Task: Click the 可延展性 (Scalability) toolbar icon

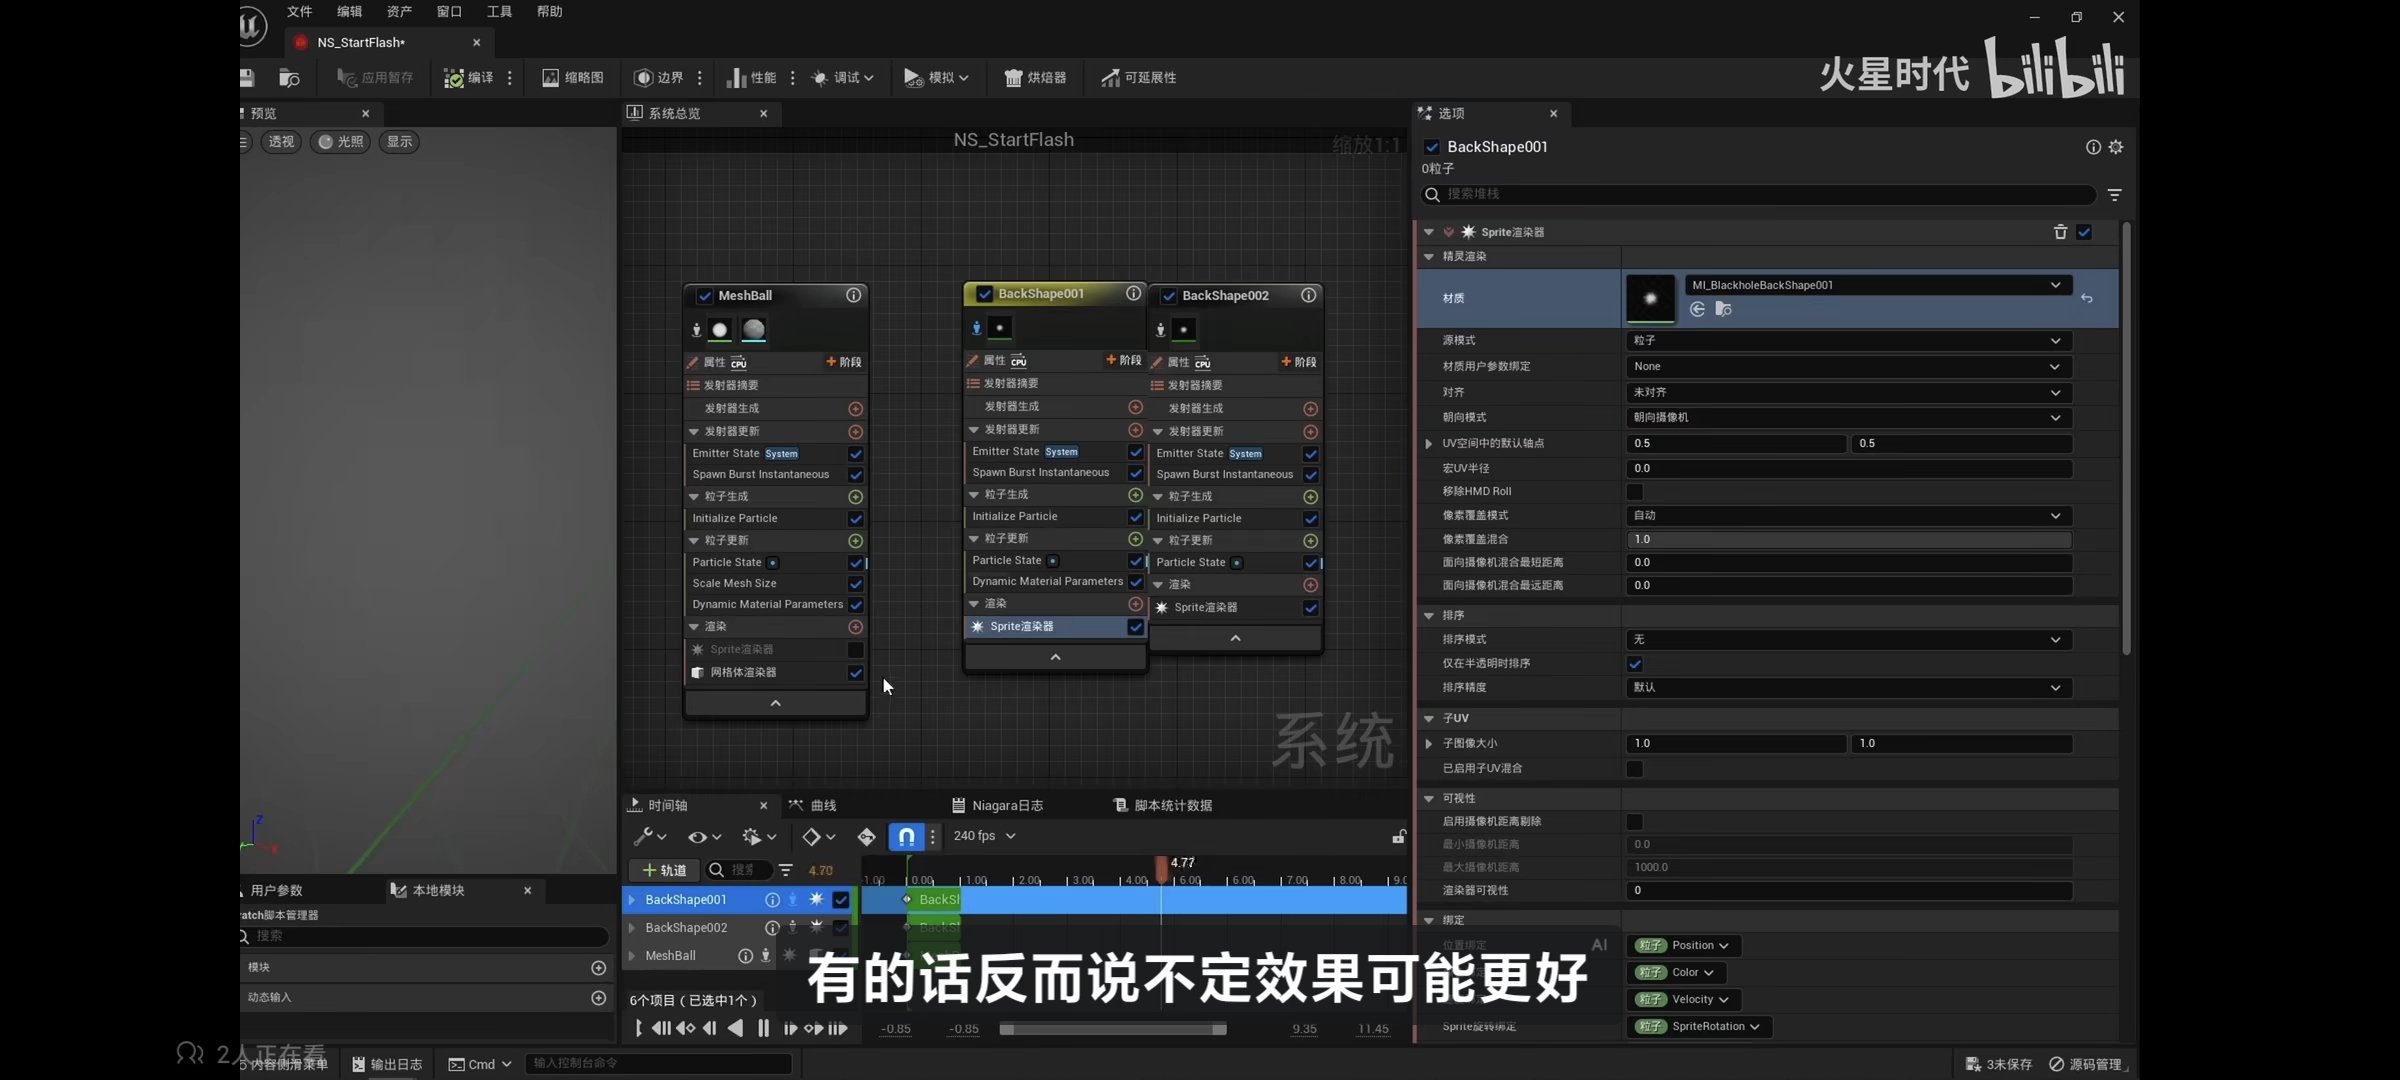Action: click(x=1138, y=78)
